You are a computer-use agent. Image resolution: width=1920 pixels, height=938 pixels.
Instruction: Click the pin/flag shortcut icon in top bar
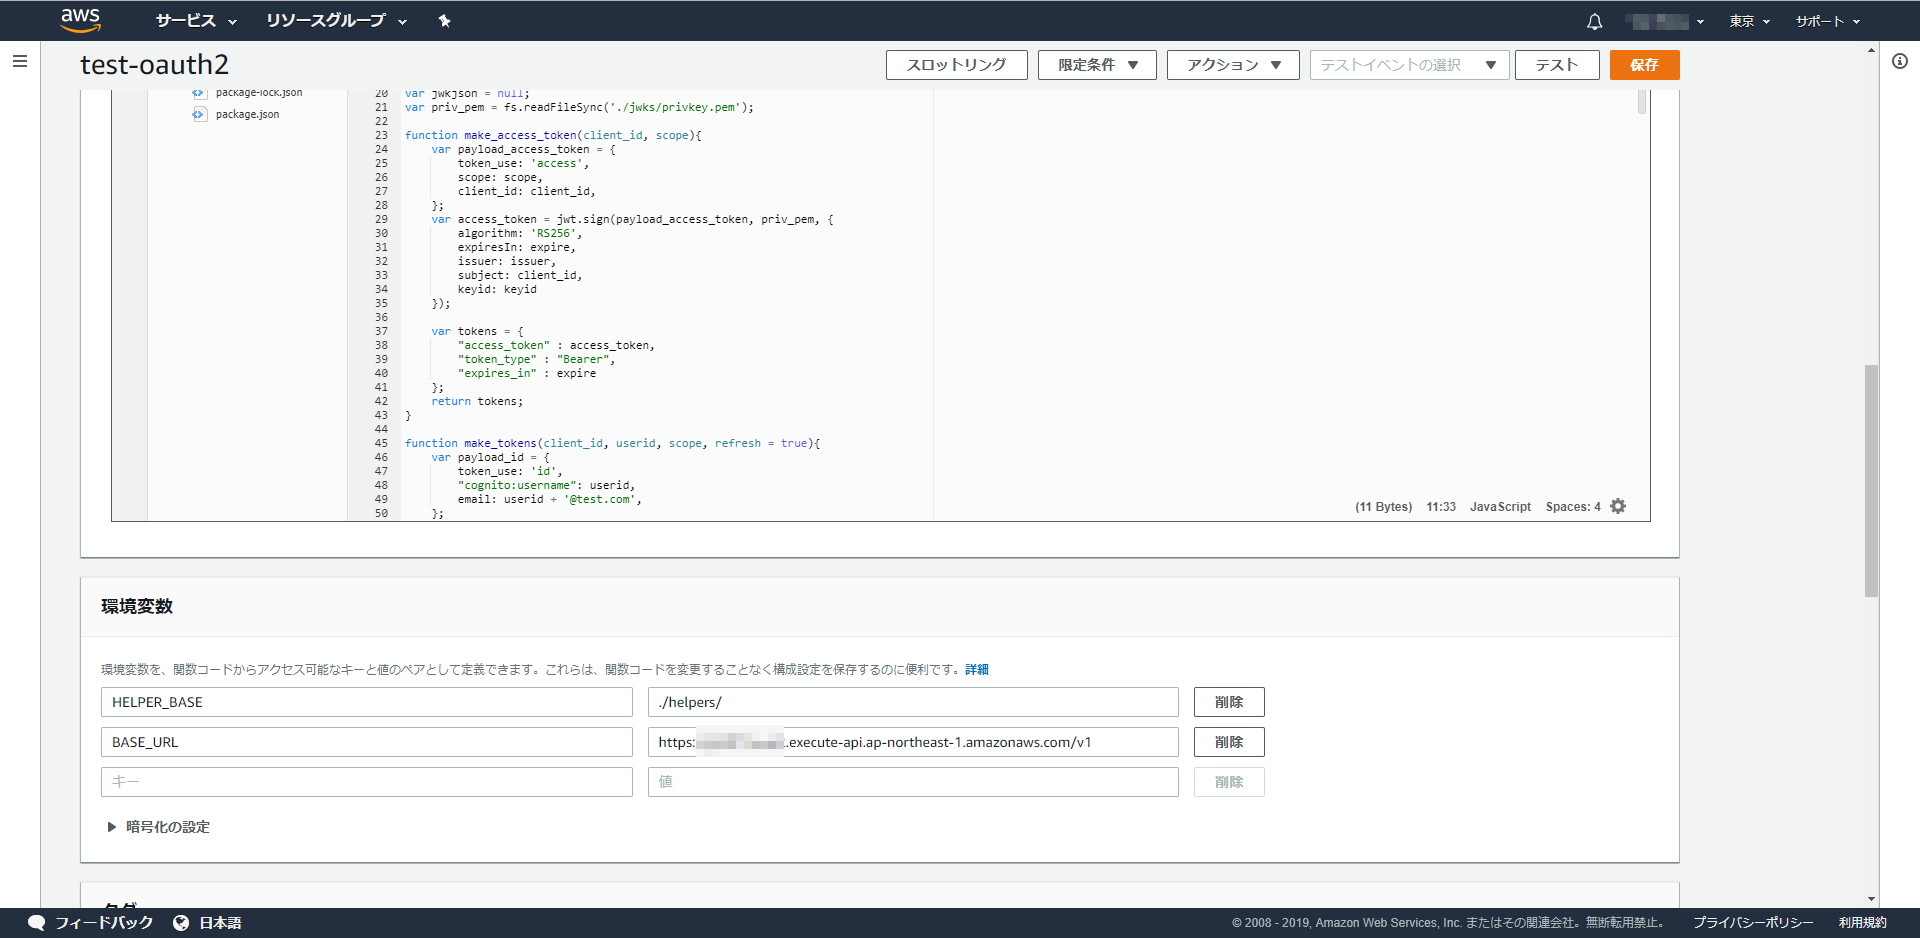pyautogui.click(x=444, y=20)
